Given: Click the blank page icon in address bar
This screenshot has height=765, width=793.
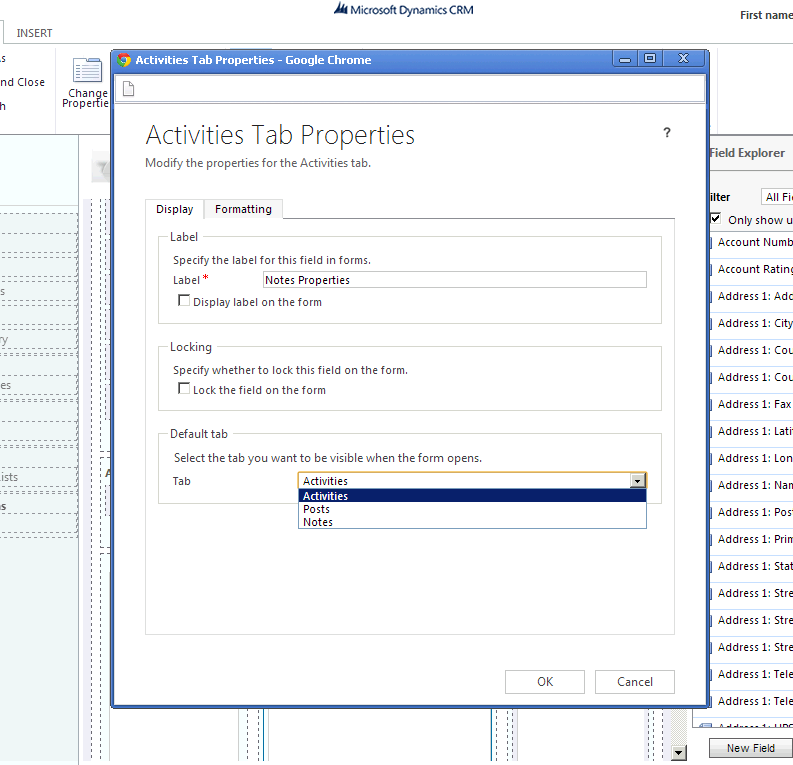Looking at the screenshot, I should [x=128, y=90].
